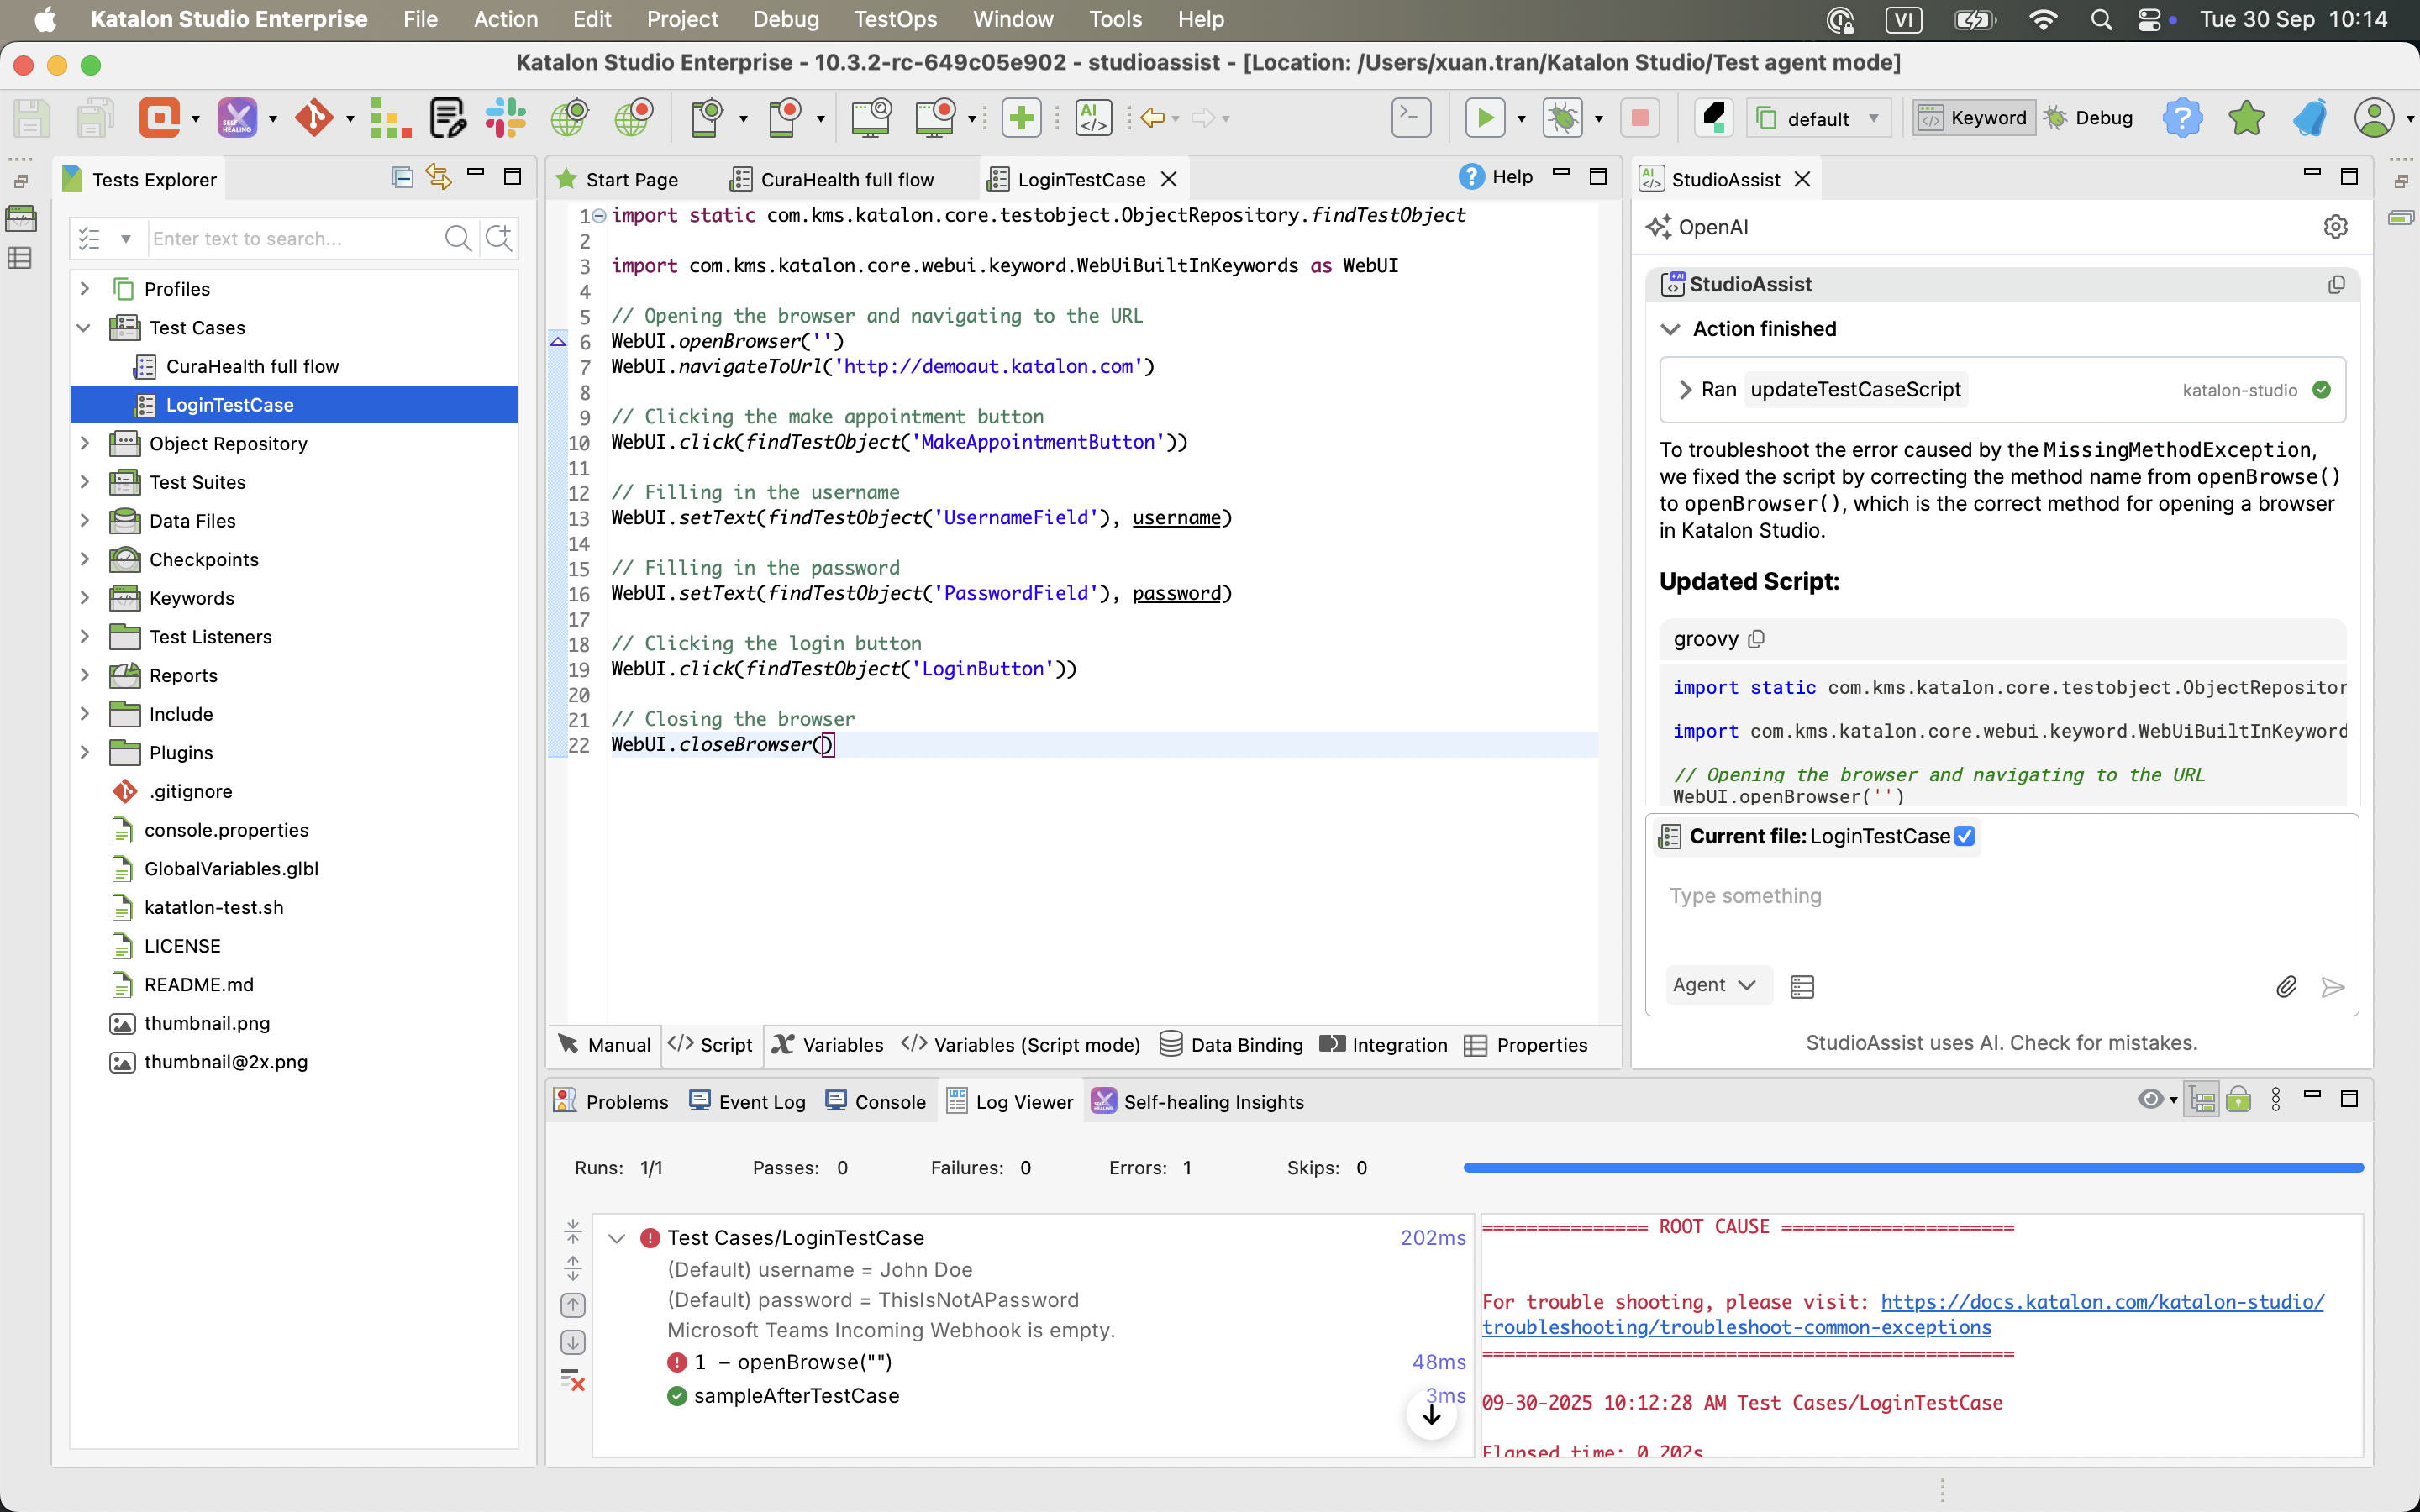Screen dimensions: 2420x1512
Task: Click the Tests Explorer search field
Action: point(295,238)
